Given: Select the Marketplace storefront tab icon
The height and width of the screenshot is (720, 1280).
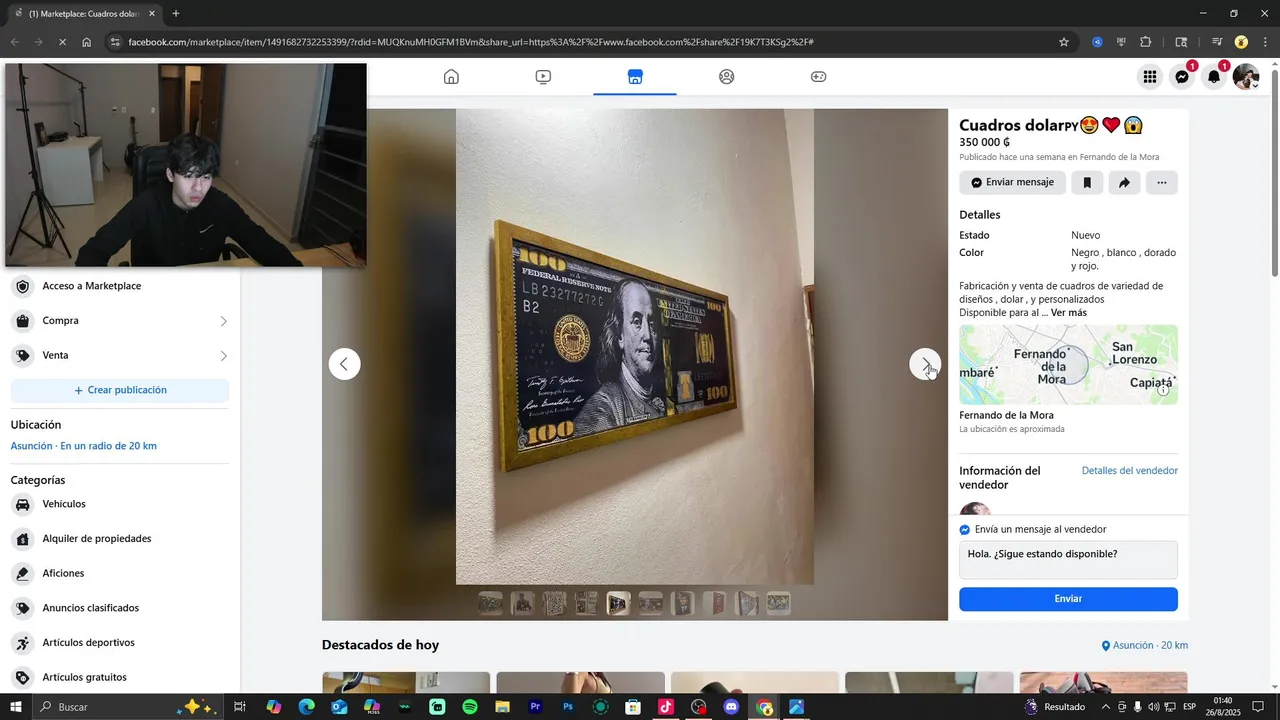Looking at the screenshot, I should click(635, 77).
